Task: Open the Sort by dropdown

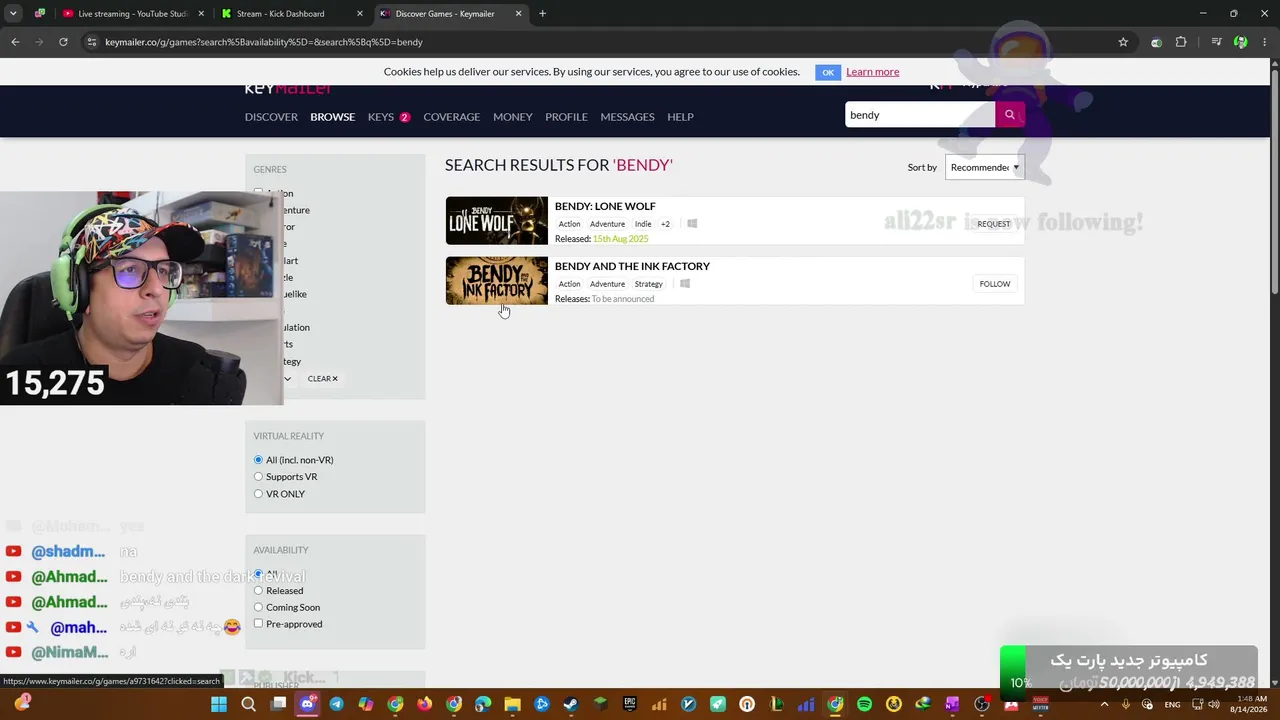Action: [985, 168]
